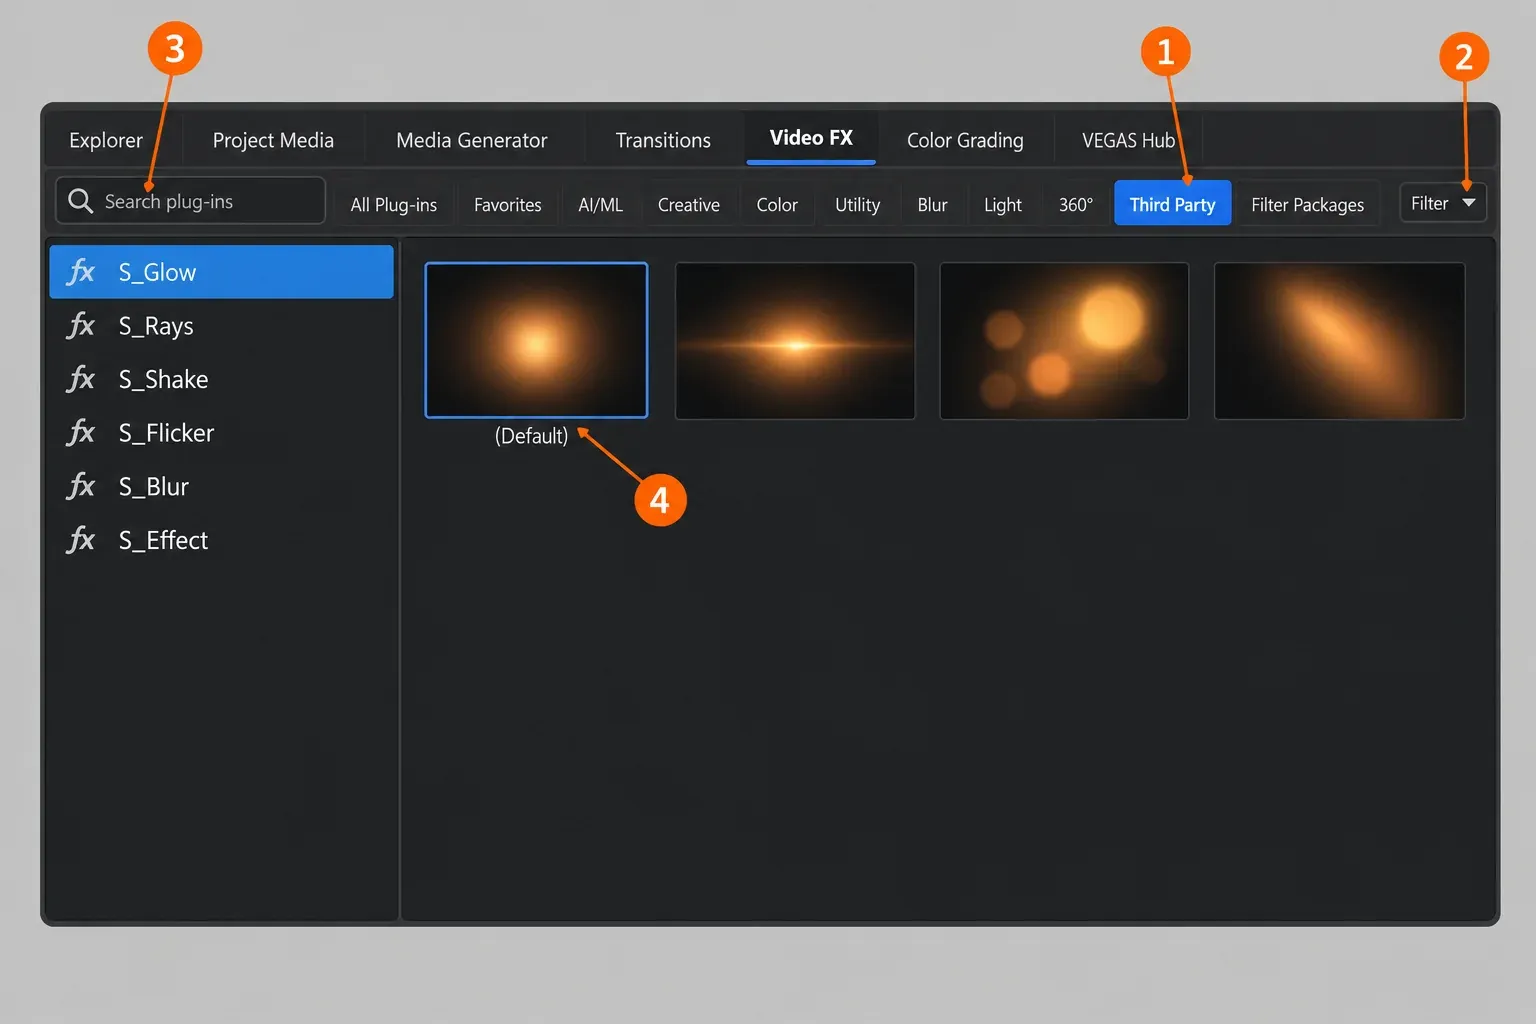Image resolution: width=1536 pixels, height=1024 pixels.
Task: Click the fx icon beside S_Blur
Action: point(81,487)
